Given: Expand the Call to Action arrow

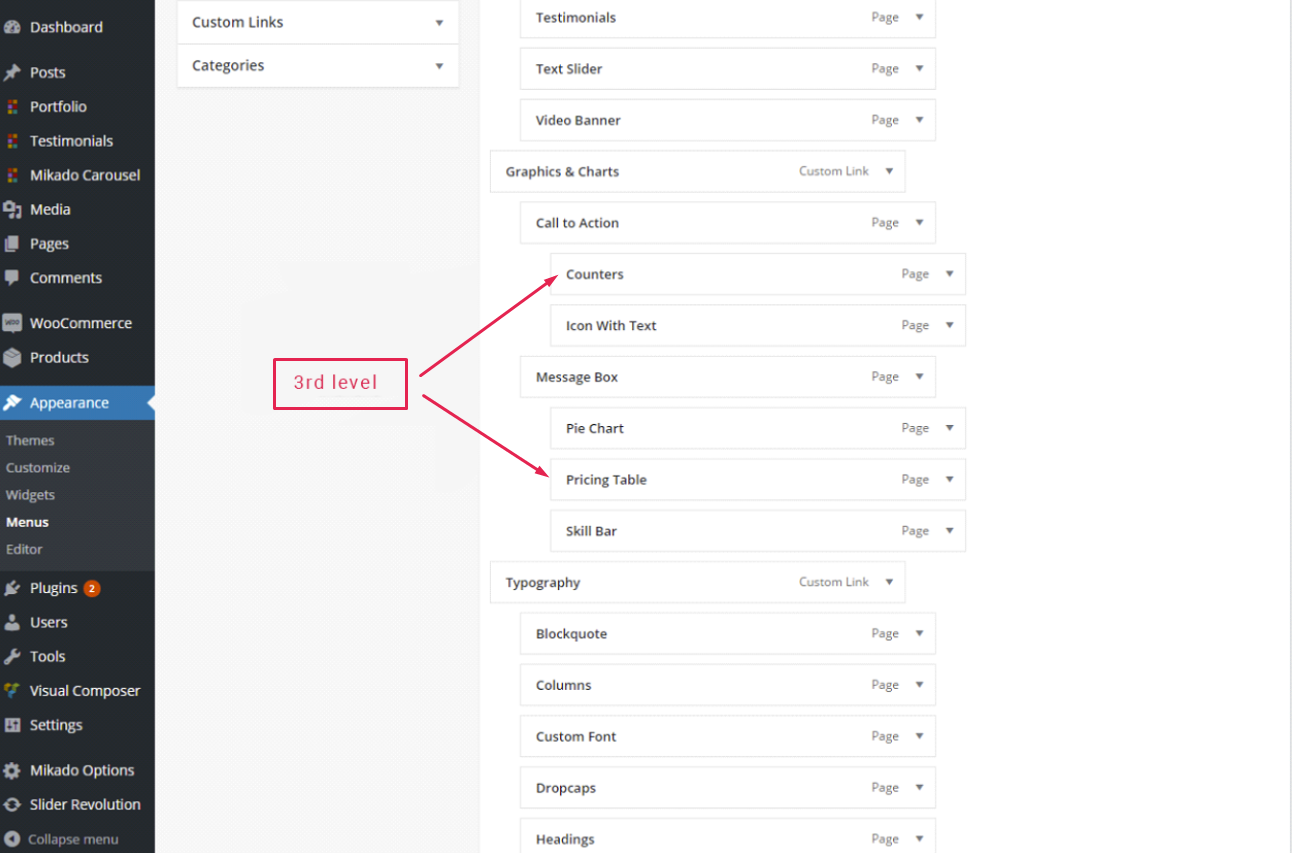Looking at the screenshot, I should [919, 223].
